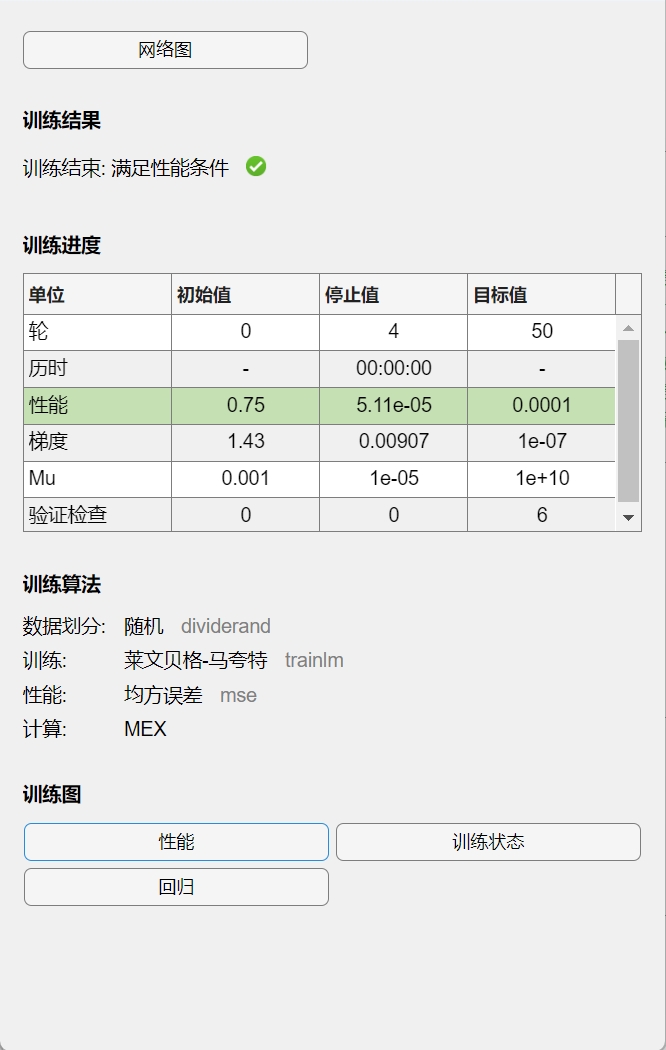
Task: Click the validation check target 6
Action: (541, 514)
